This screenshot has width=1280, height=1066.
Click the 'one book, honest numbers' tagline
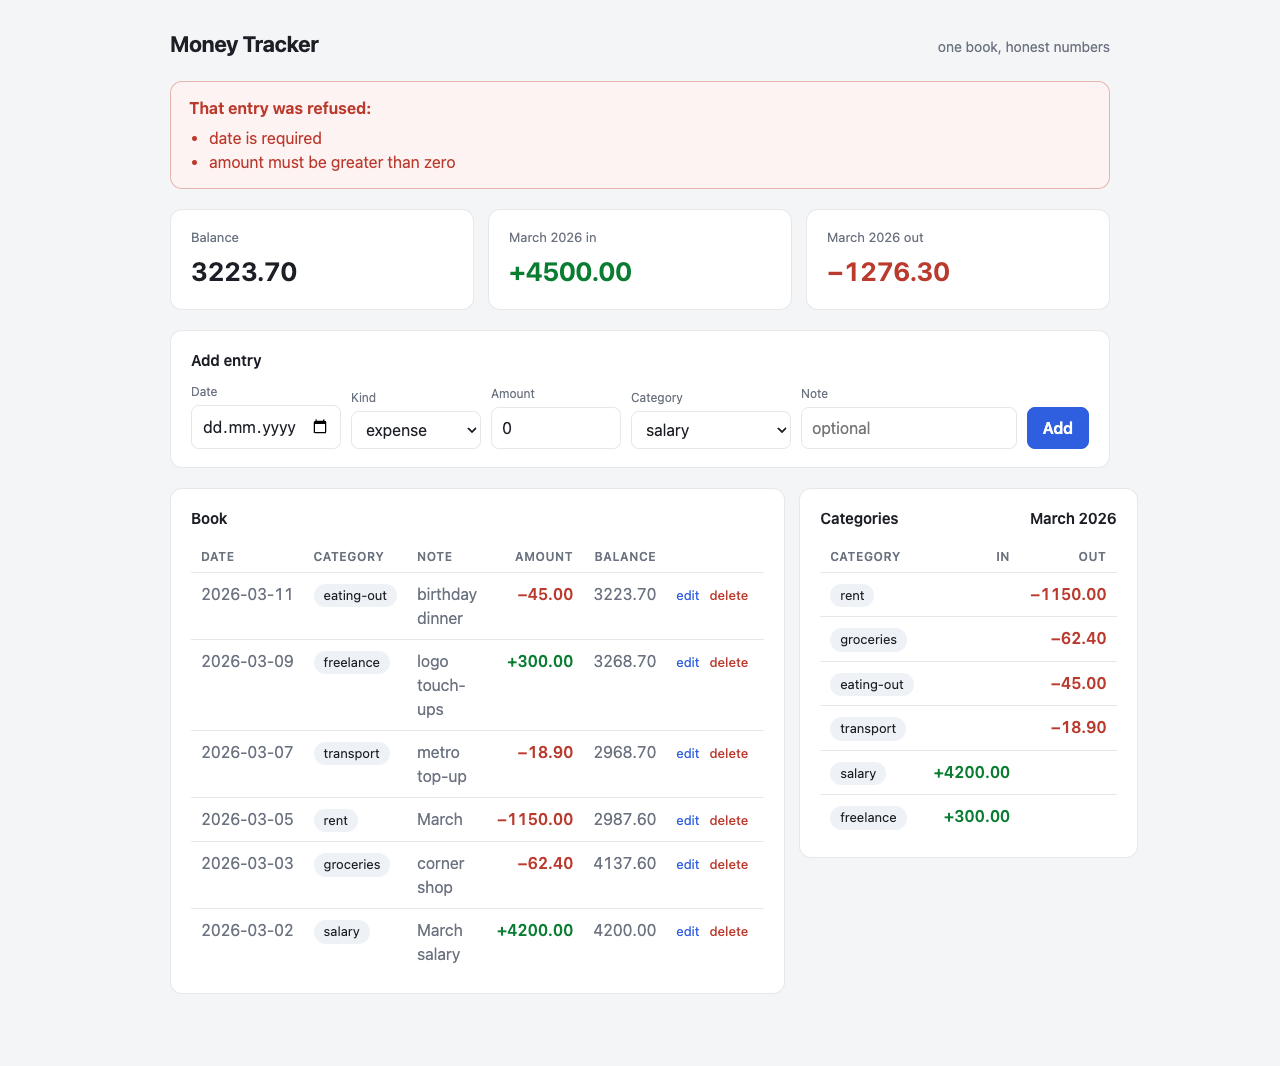coord(1024,47)
